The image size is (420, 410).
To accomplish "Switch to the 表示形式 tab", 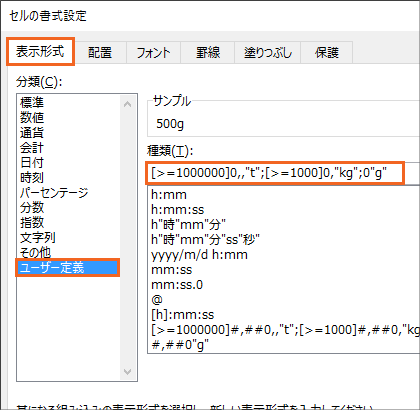I will pyautogui.click(x=40, y=52).
